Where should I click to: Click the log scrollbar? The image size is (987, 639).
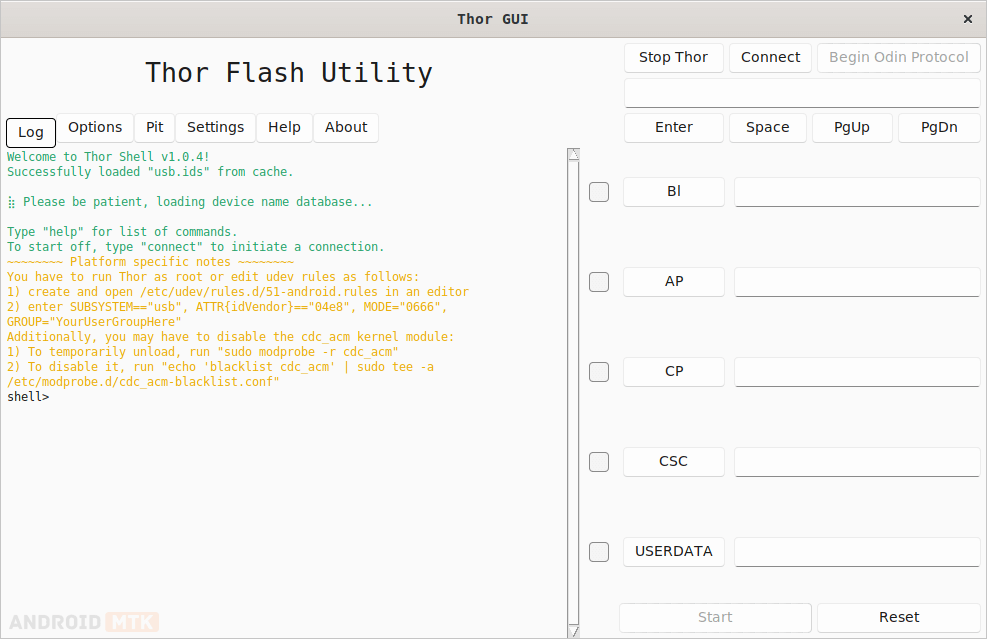pos(572,390)
